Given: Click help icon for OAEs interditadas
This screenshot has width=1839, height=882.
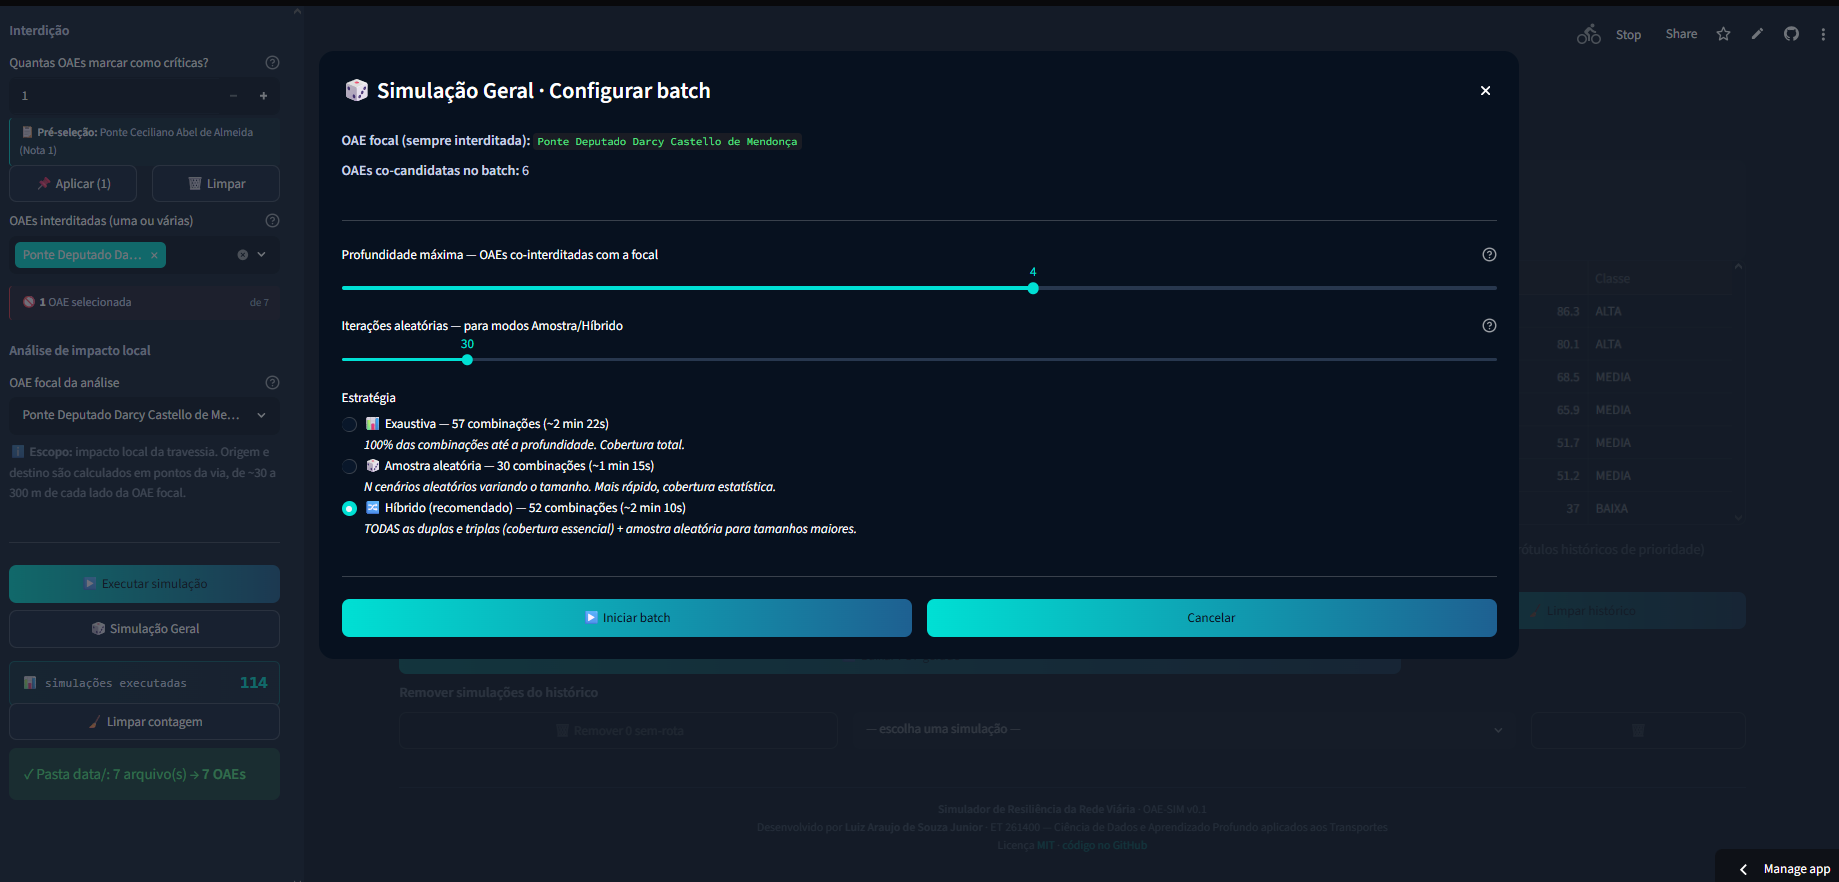Looking at the screenshot, I should [272, 221].
